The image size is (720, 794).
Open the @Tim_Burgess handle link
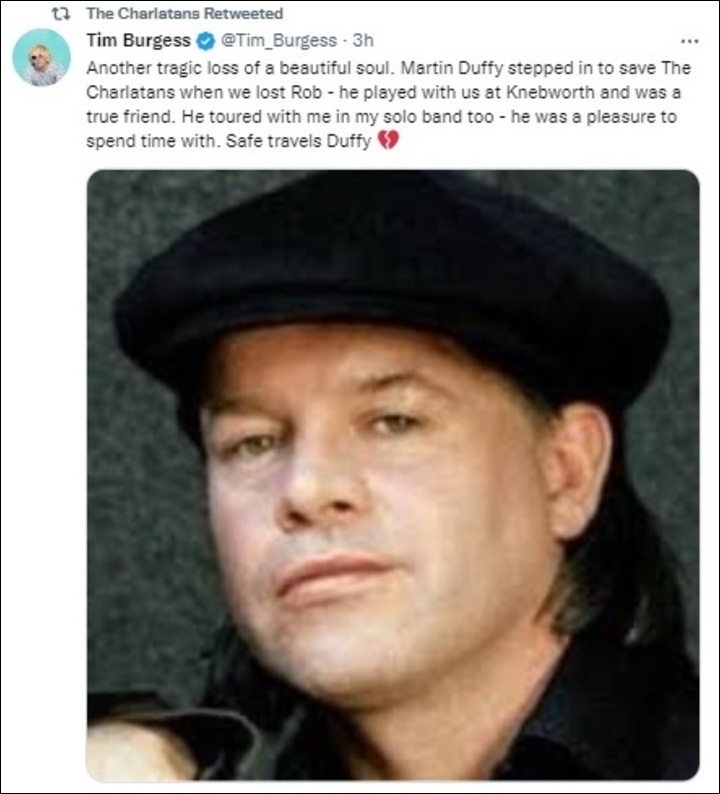[x=278, y=41]
